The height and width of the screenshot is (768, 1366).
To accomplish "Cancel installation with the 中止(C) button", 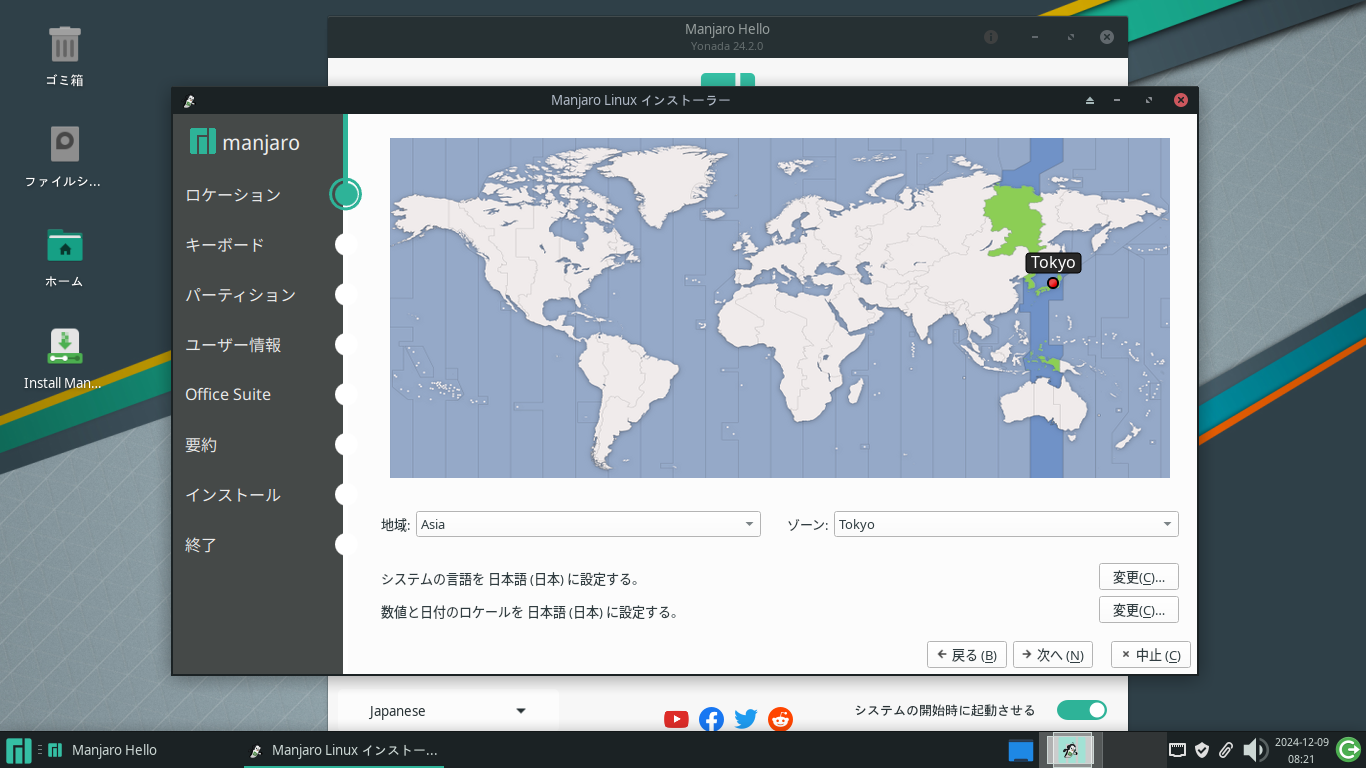I will (x=1151, y=655).
